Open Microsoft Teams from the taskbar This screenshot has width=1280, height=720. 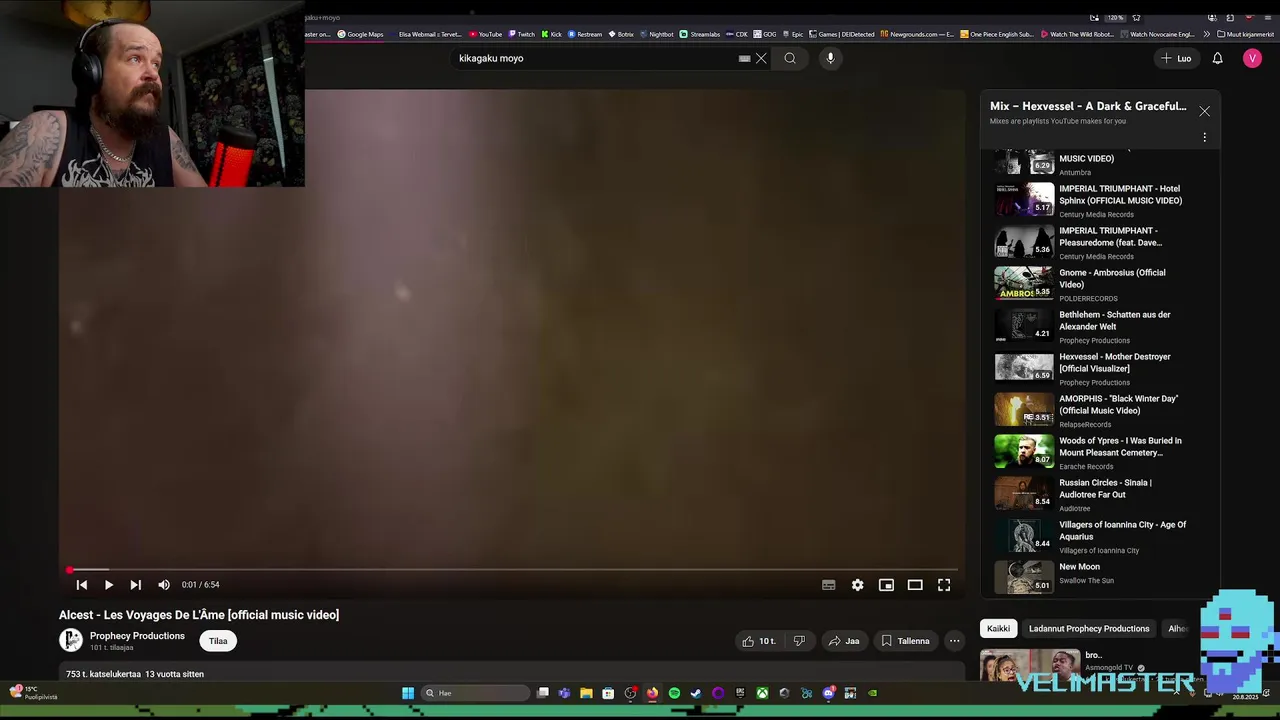click(564, 693)
